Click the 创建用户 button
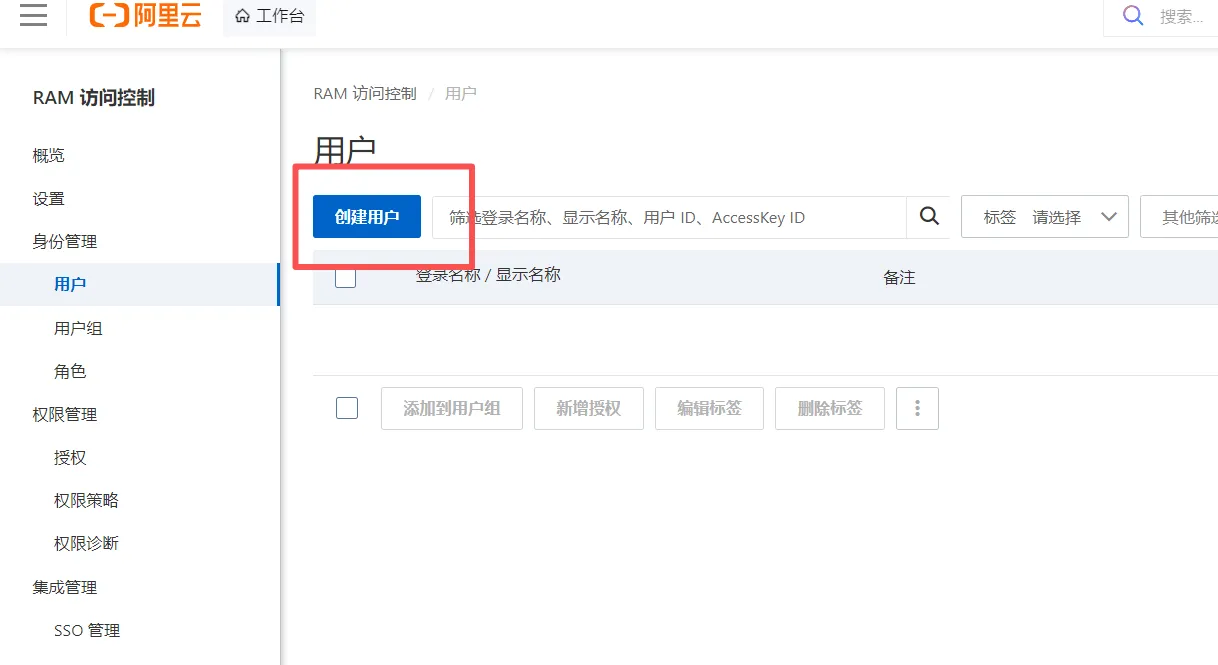The image size is (1218, 665). coord(367,217)
